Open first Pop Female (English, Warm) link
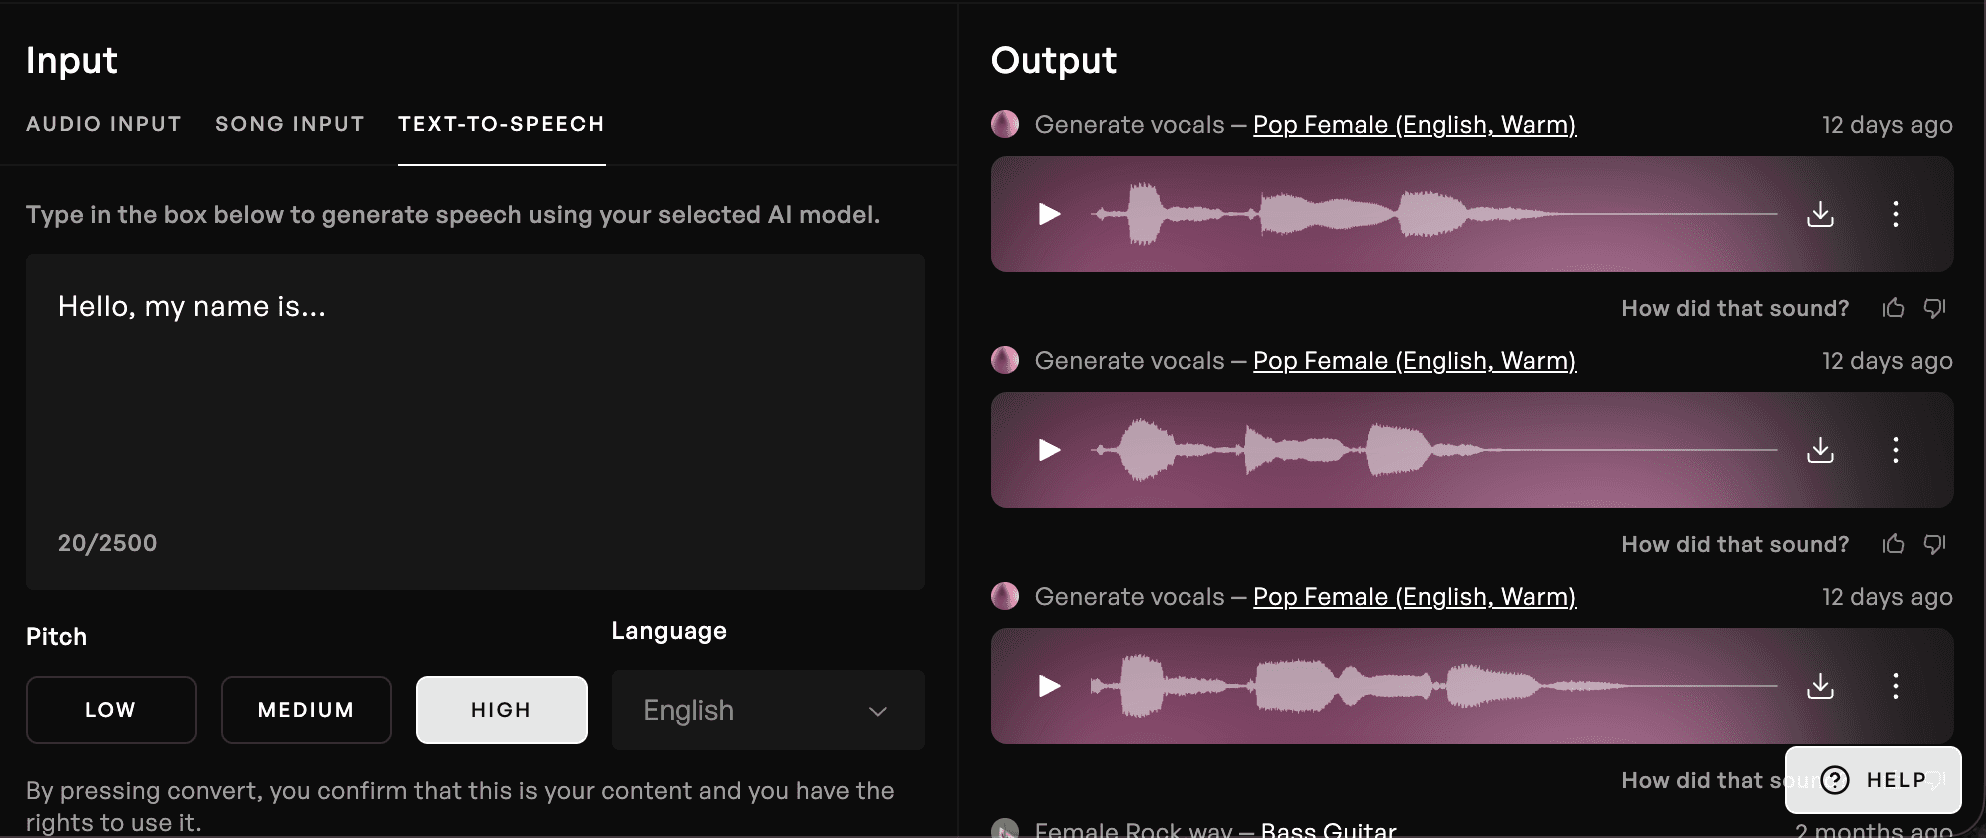This screenshot has height=838, width=1986. pyautogui.click(x=1414, y=125)
